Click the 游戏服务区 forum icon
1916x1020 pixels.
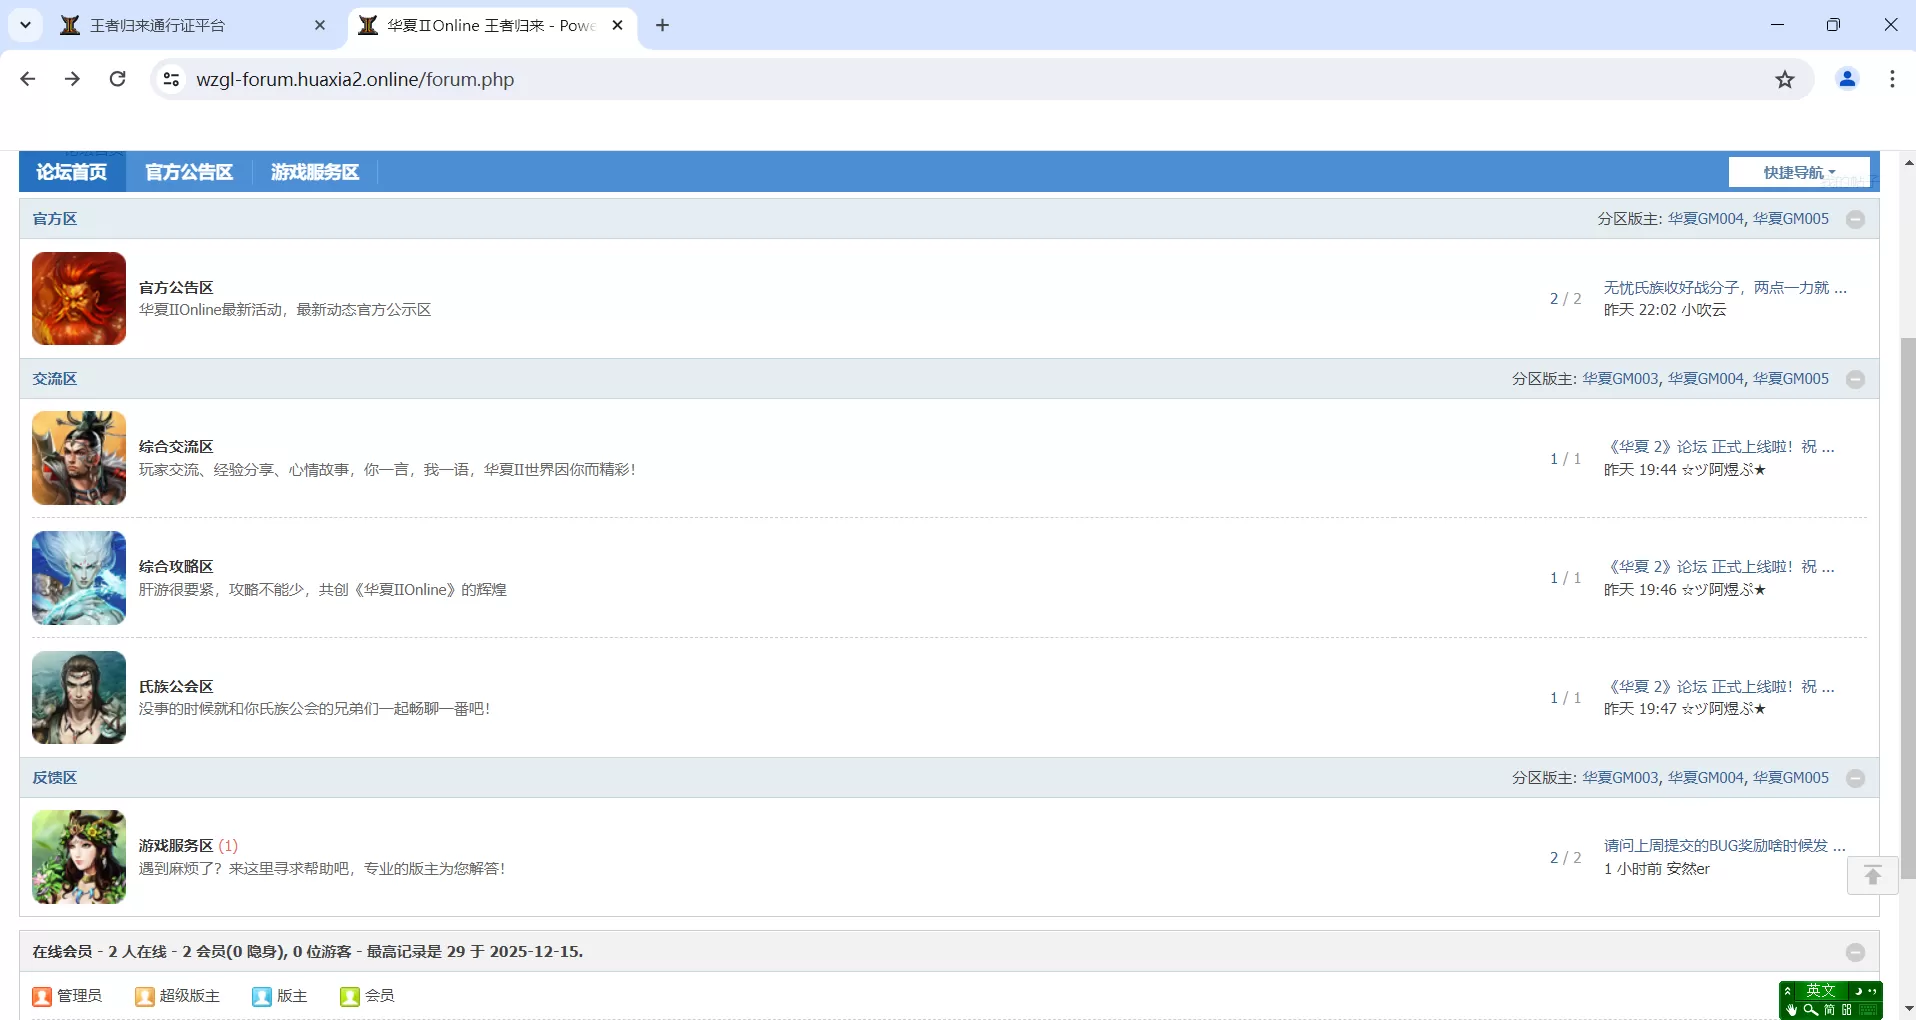tap(79, 857)
